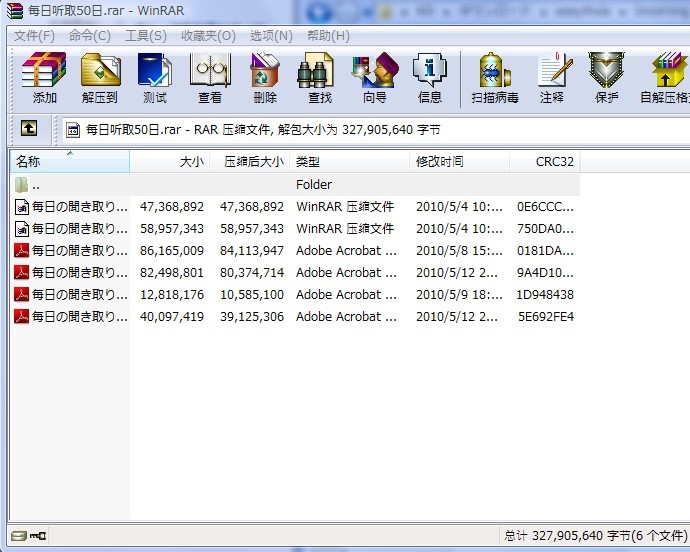Click the date 2010/5/8 15:... cell

[x=459, y=250]
